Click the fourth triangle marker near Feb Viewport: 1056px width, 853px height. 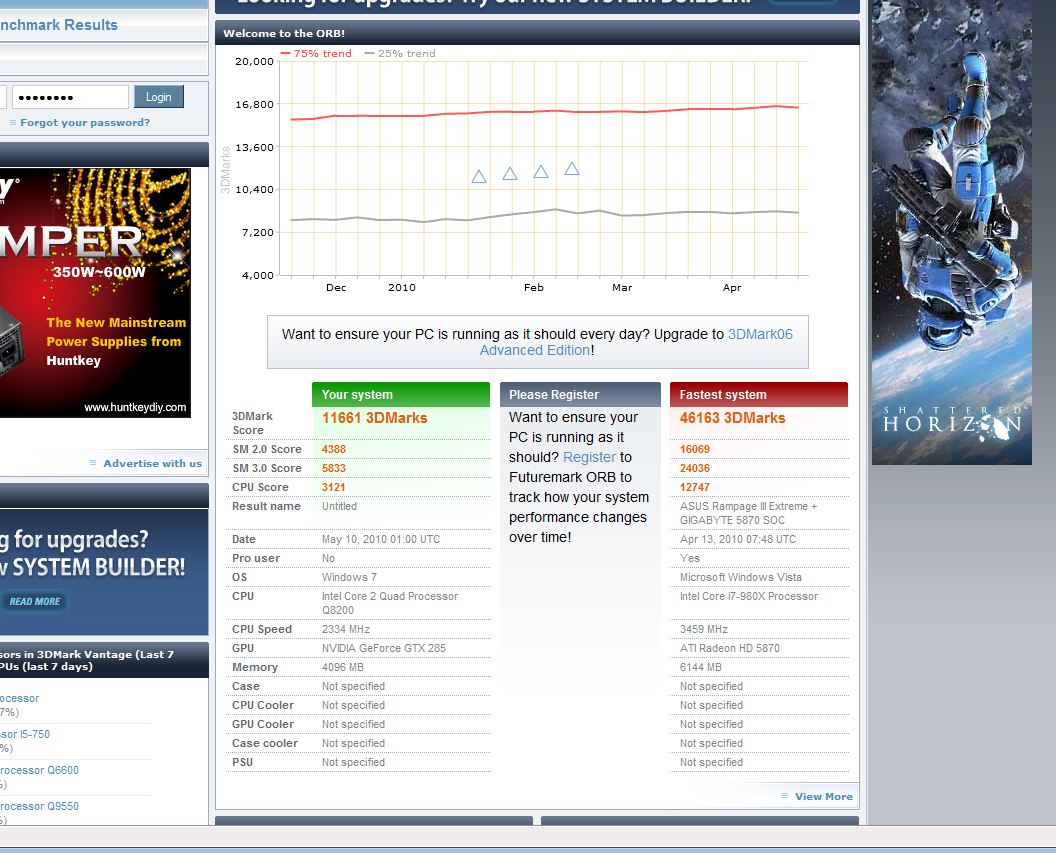pyautogui.click(x=572, y=168)
